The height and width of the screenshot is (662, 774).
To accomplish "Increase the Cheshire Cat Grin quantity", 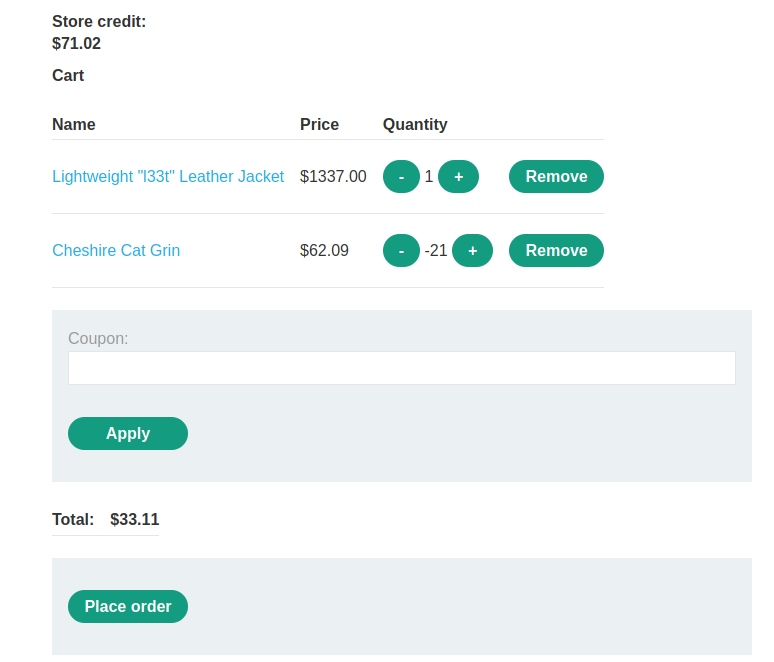I will (x=472, y=250).
